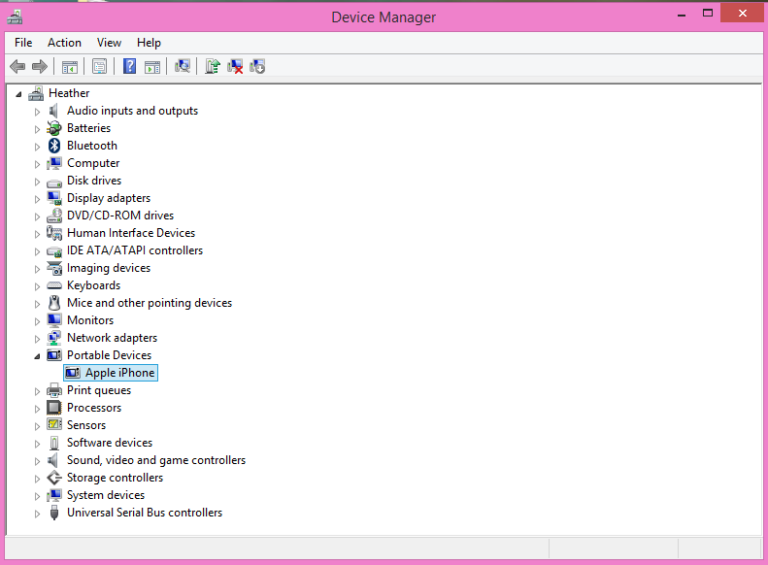The height and width of the screenshot is (565, 768).
Task: Click the blue Help question mark icon
Action: pyautogui.click(x=129, y=67)
